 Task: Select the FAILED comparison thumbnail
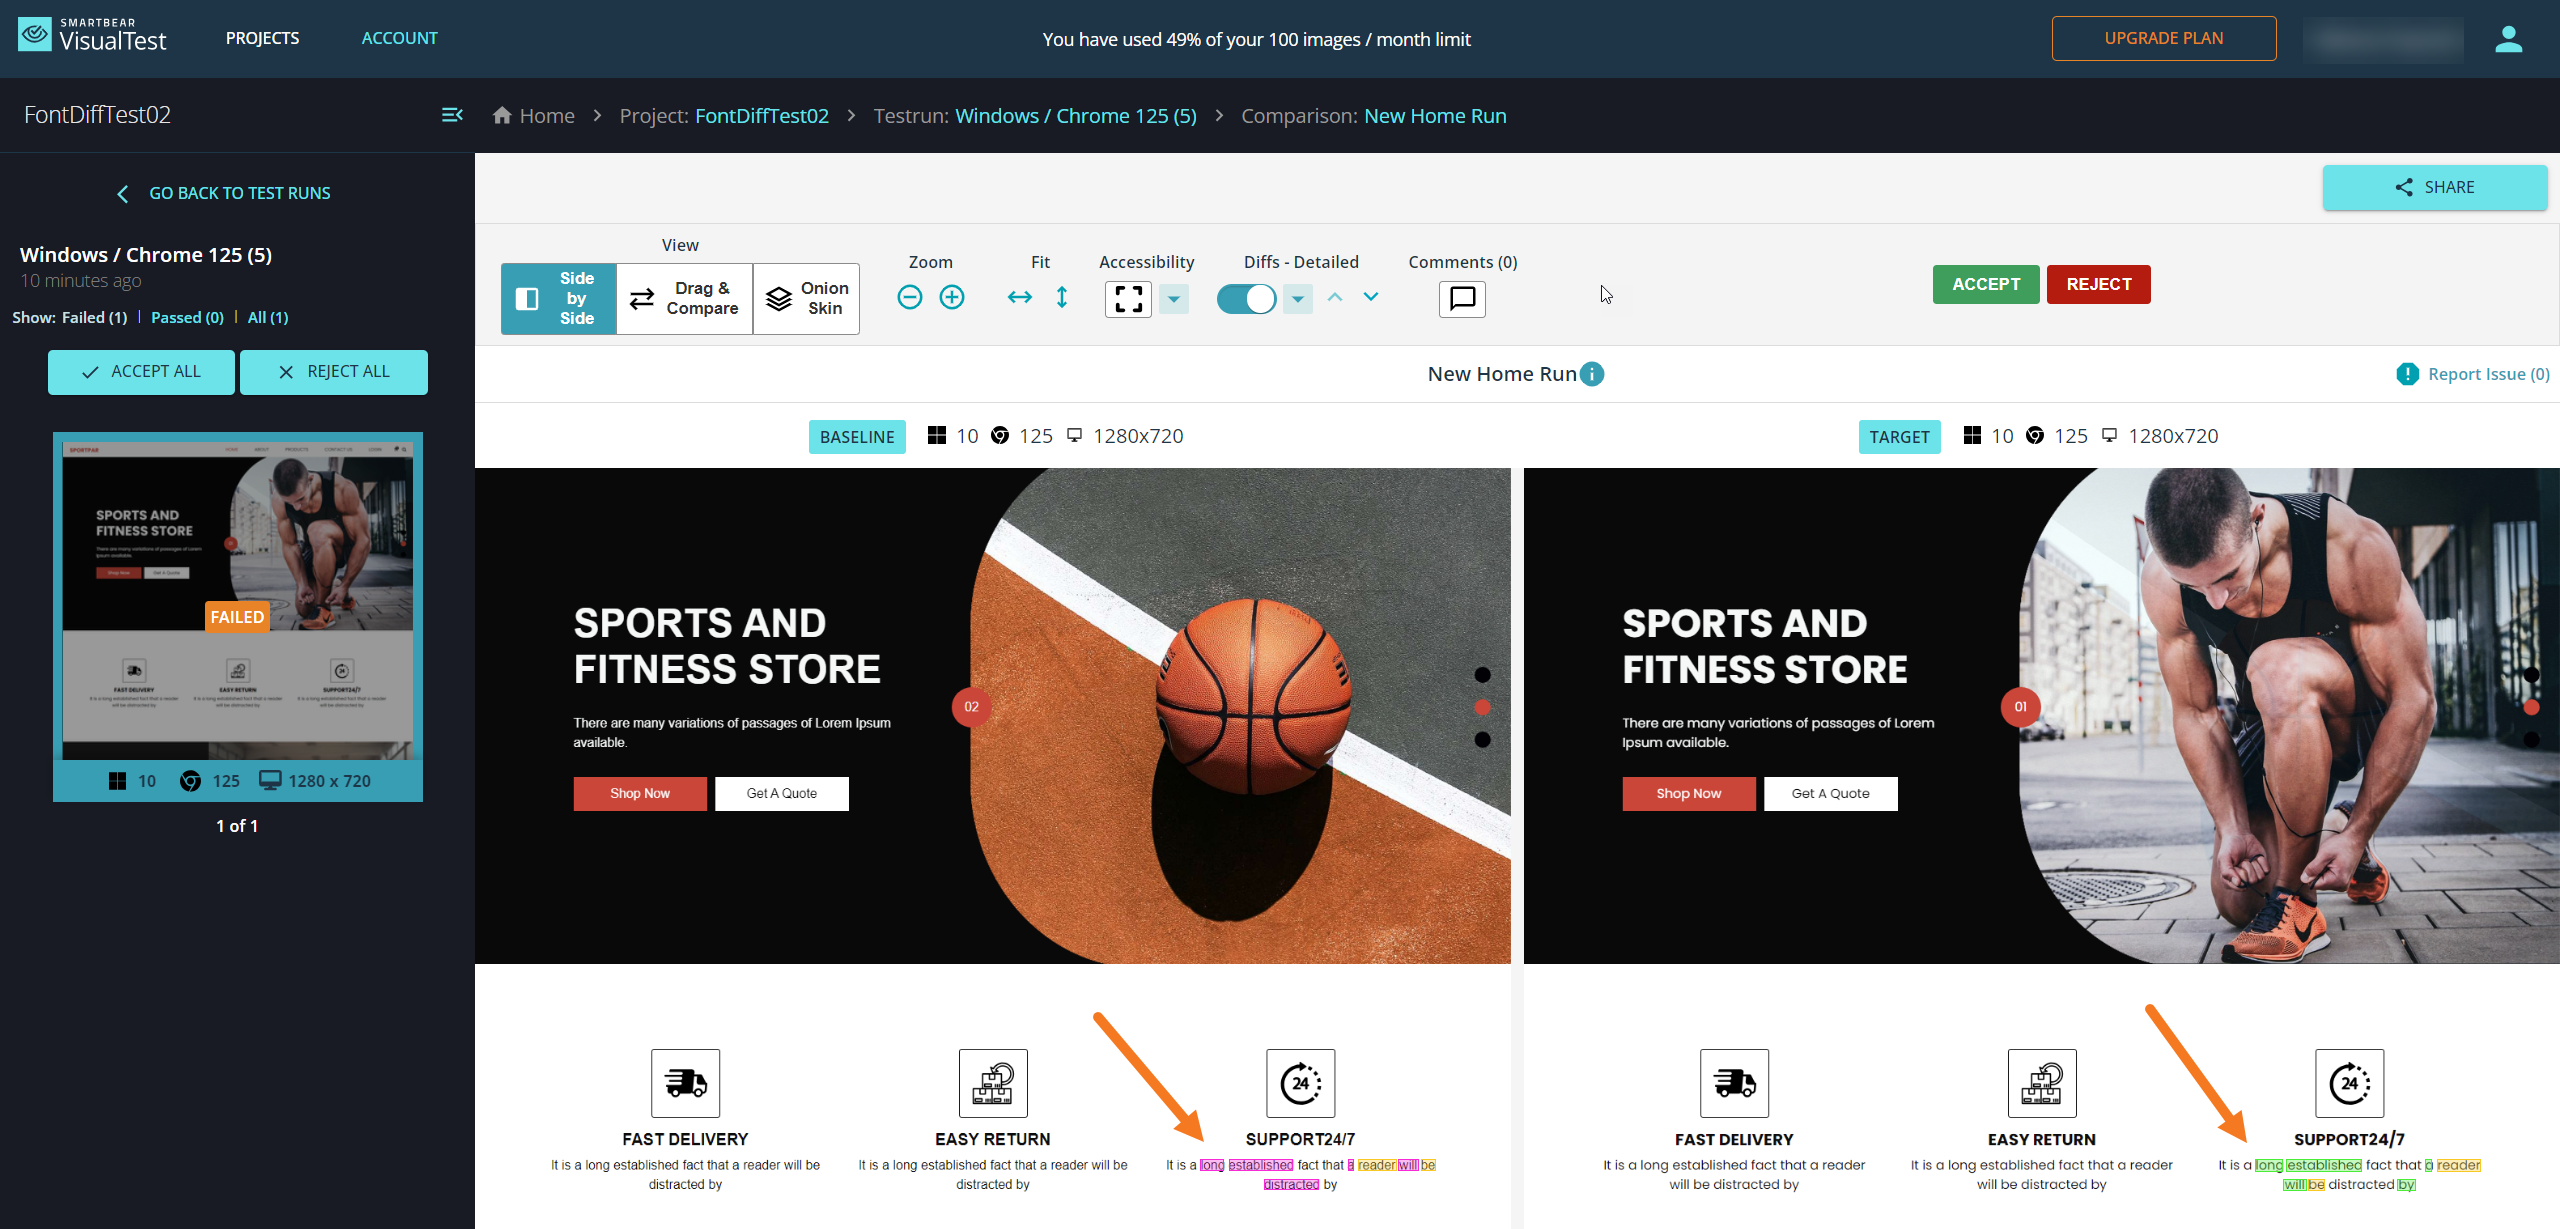click(x=238, y=600)
